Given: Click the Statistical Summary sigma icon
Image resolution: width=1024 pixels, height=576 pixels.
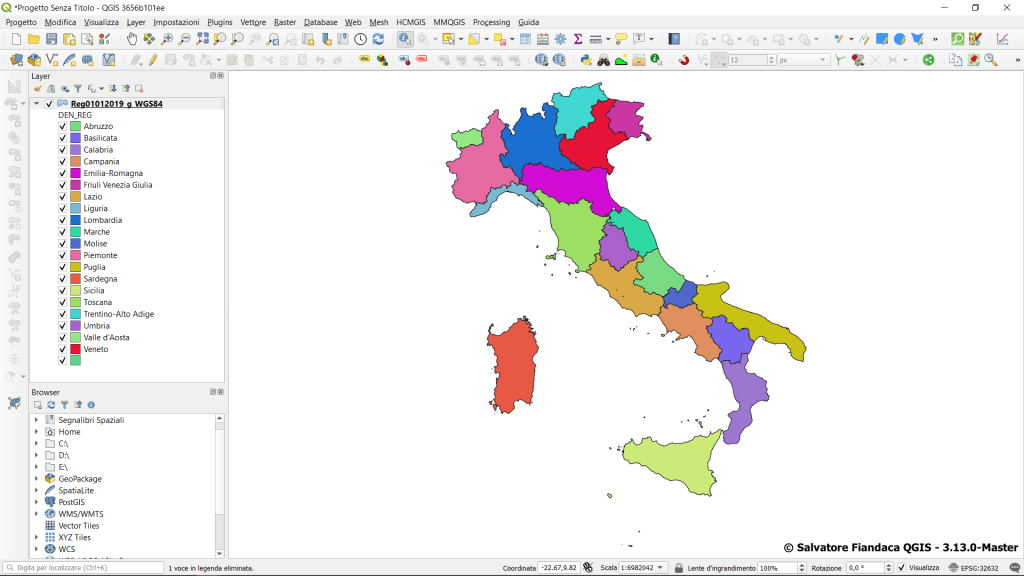Looking at the screenshot, I should [x=578, y=39].
